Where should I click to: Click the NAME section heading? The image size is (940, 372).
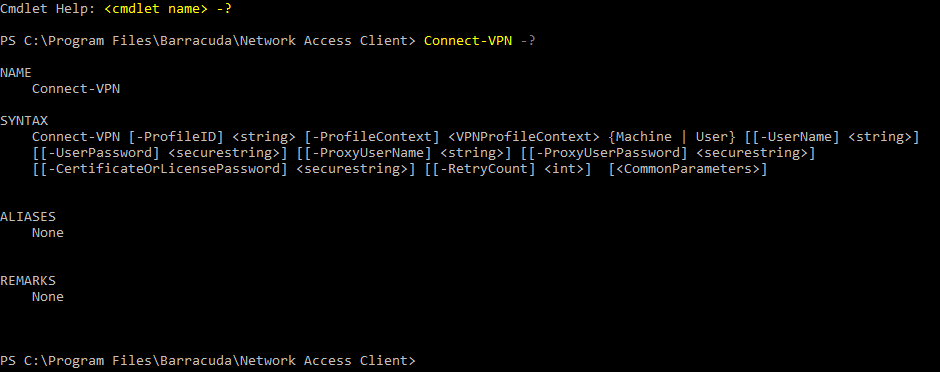click(x=16, y=72)
